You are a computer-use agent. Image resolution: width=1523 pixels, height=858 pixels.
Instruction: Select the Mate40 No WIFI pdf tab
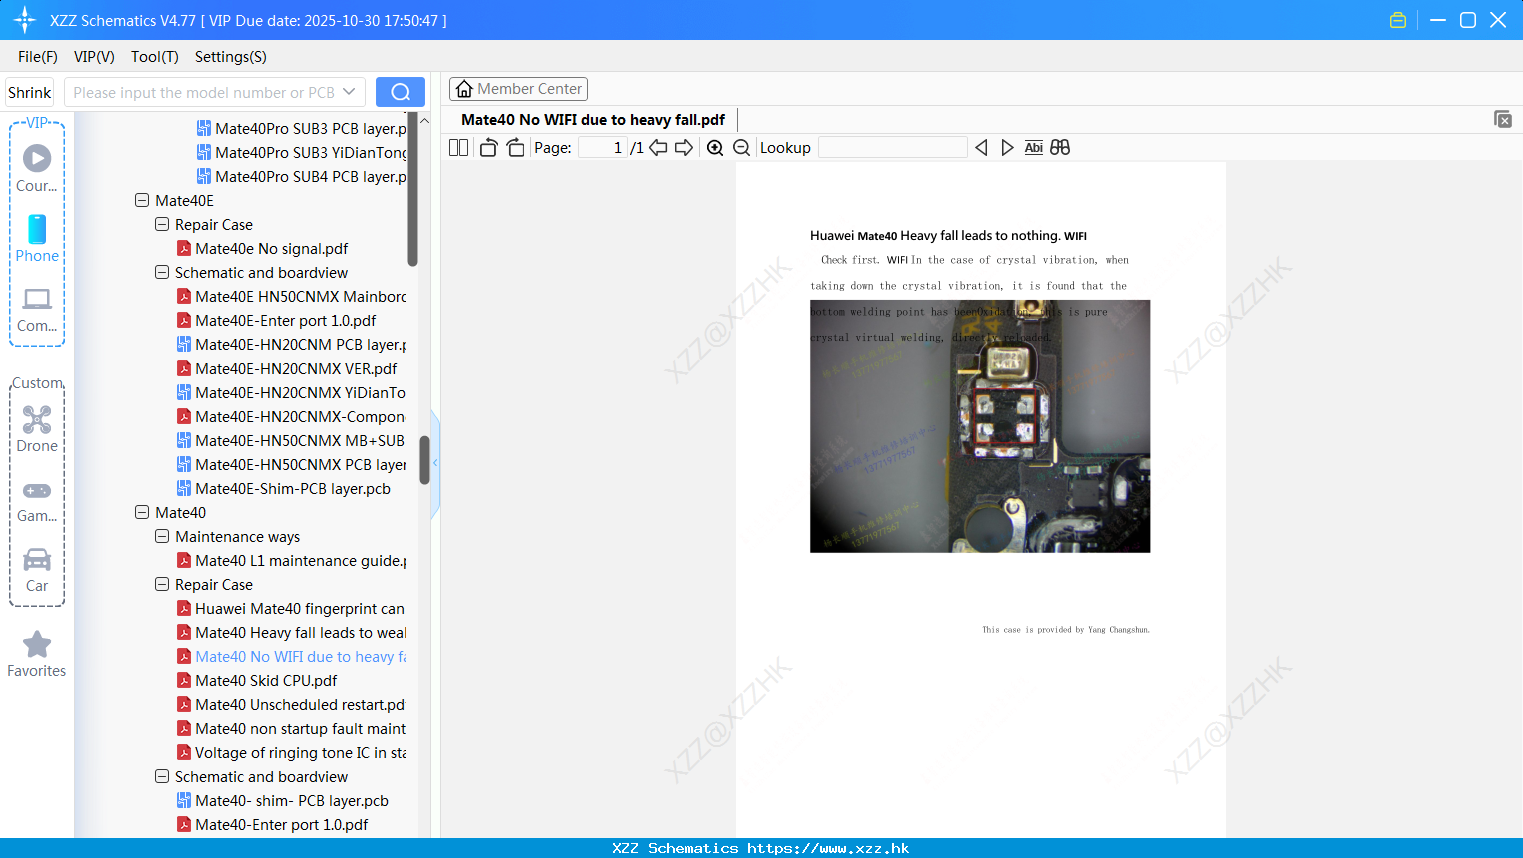593,120
